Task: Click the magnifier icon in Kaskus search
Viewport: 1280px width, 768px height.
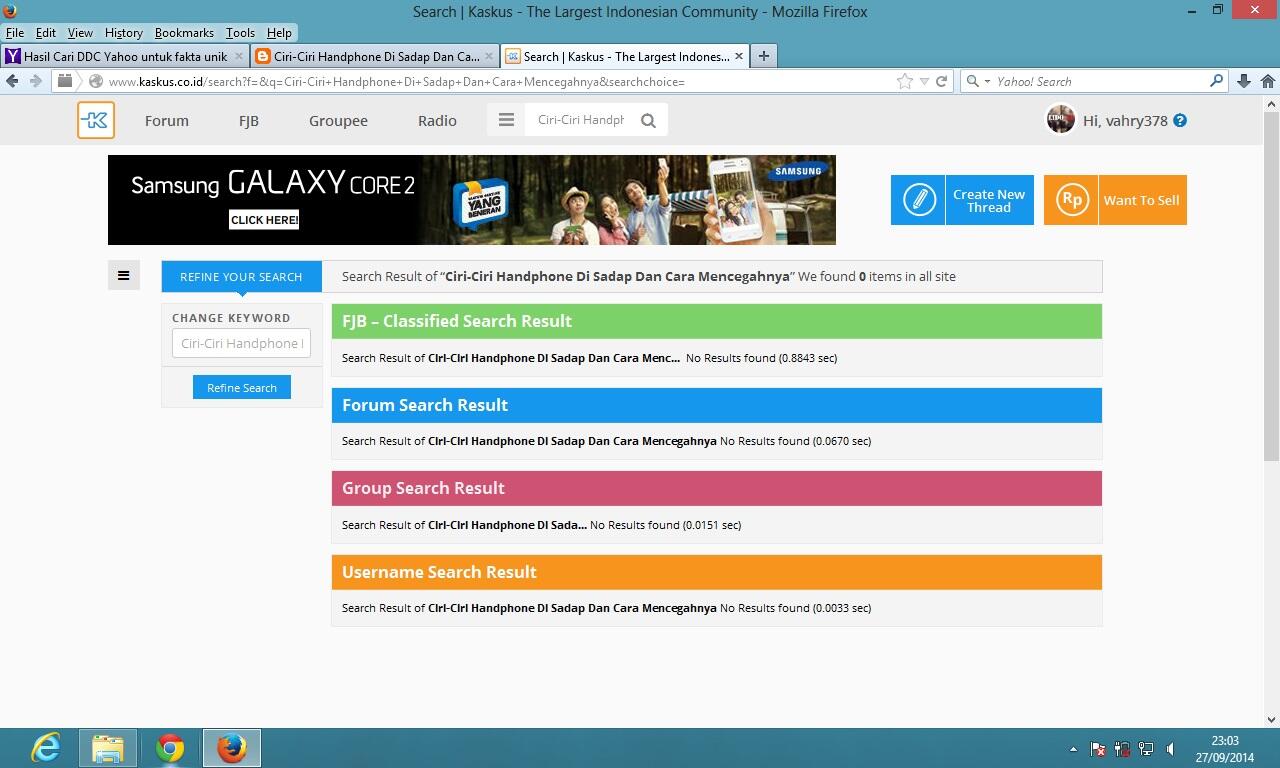Action: 648,120
